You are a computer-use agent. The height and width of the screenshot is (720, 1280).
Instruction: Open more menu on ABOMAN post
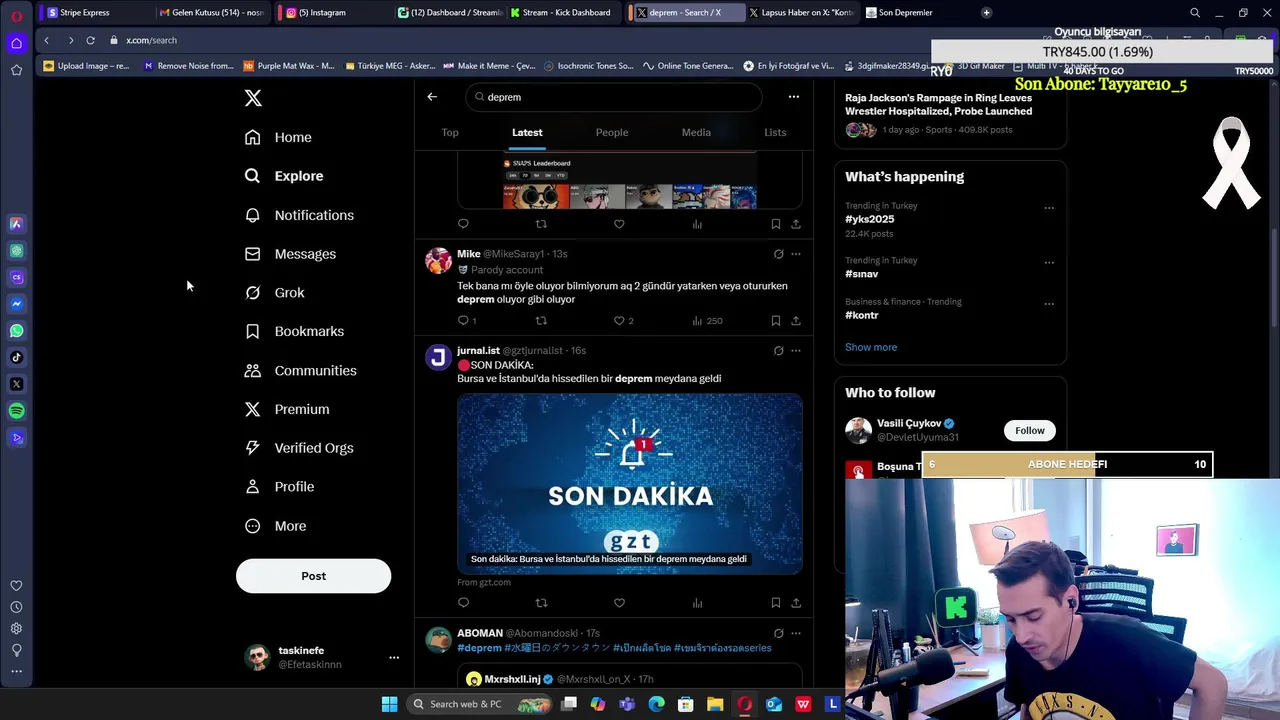[796, 633]
